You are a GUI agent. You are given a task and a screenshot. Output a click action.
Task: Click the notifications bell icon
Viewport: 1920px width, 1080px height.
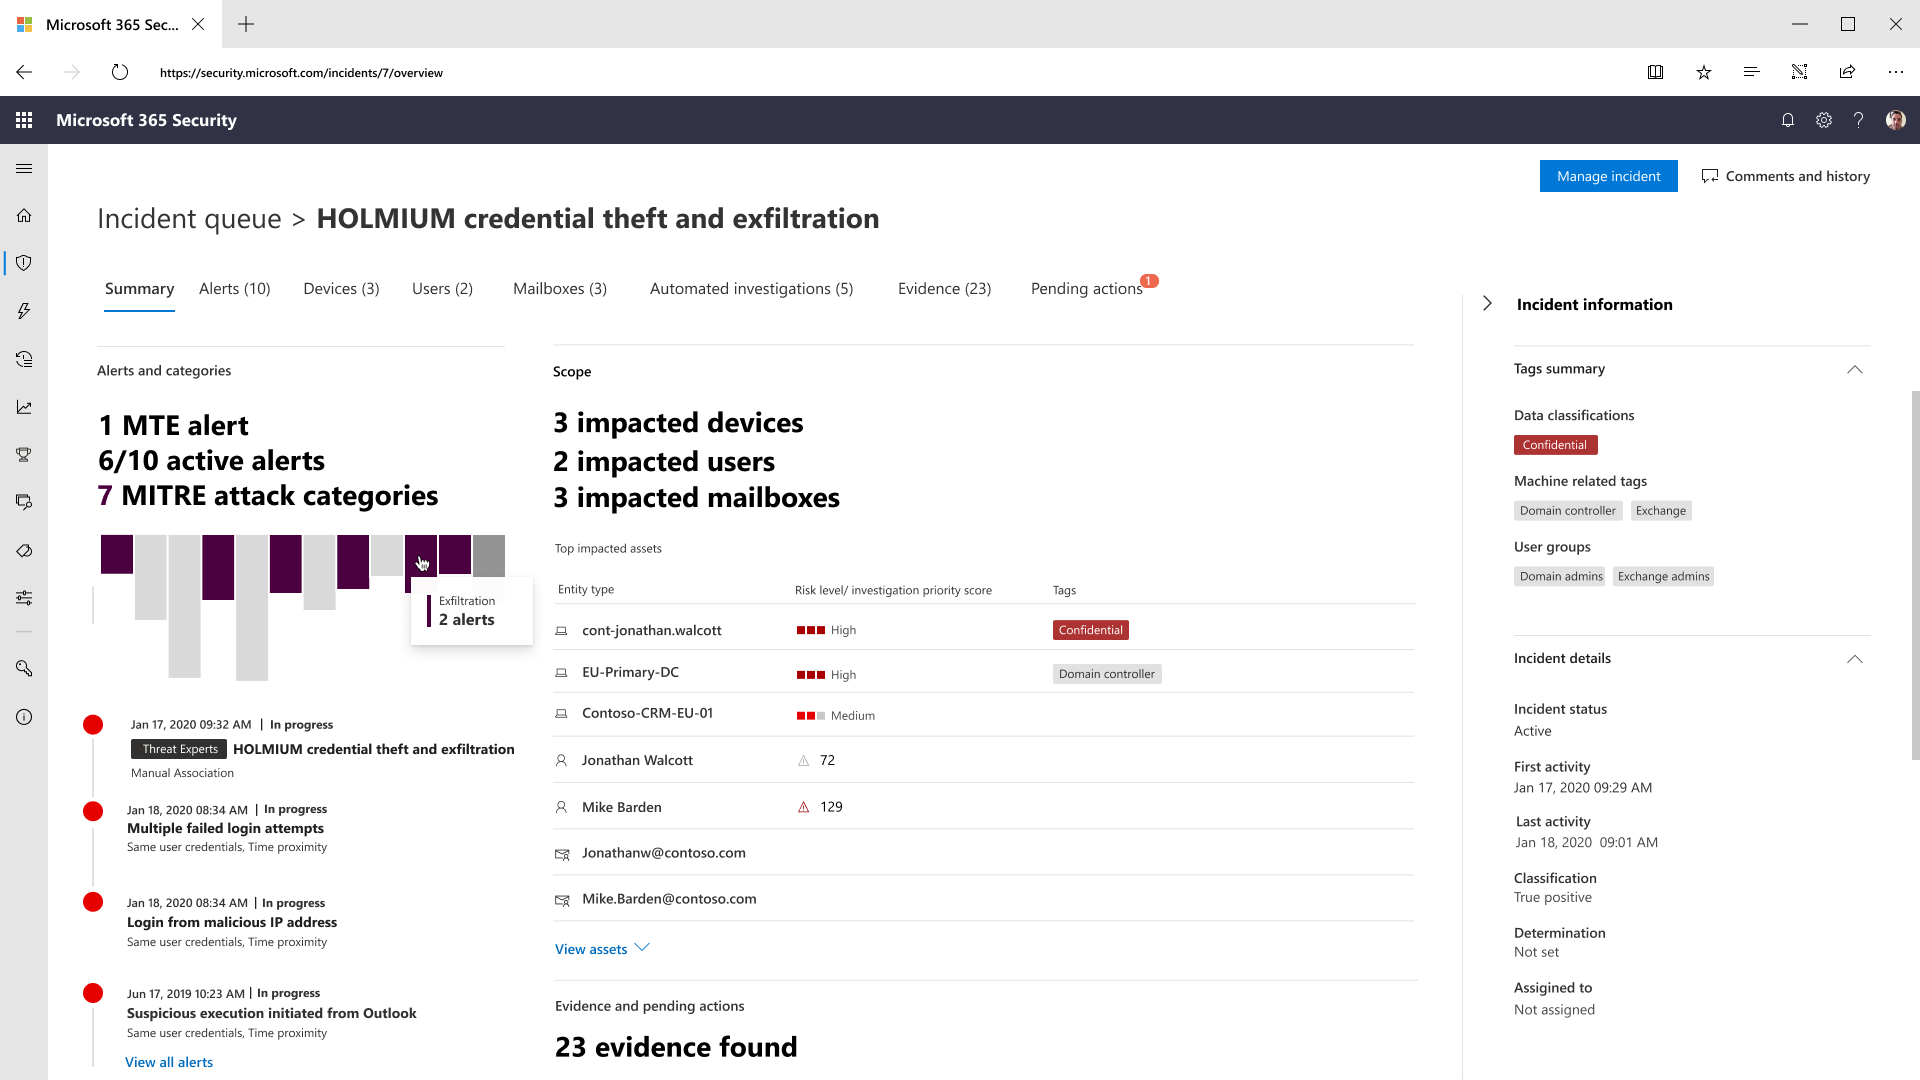[1788, 120]
